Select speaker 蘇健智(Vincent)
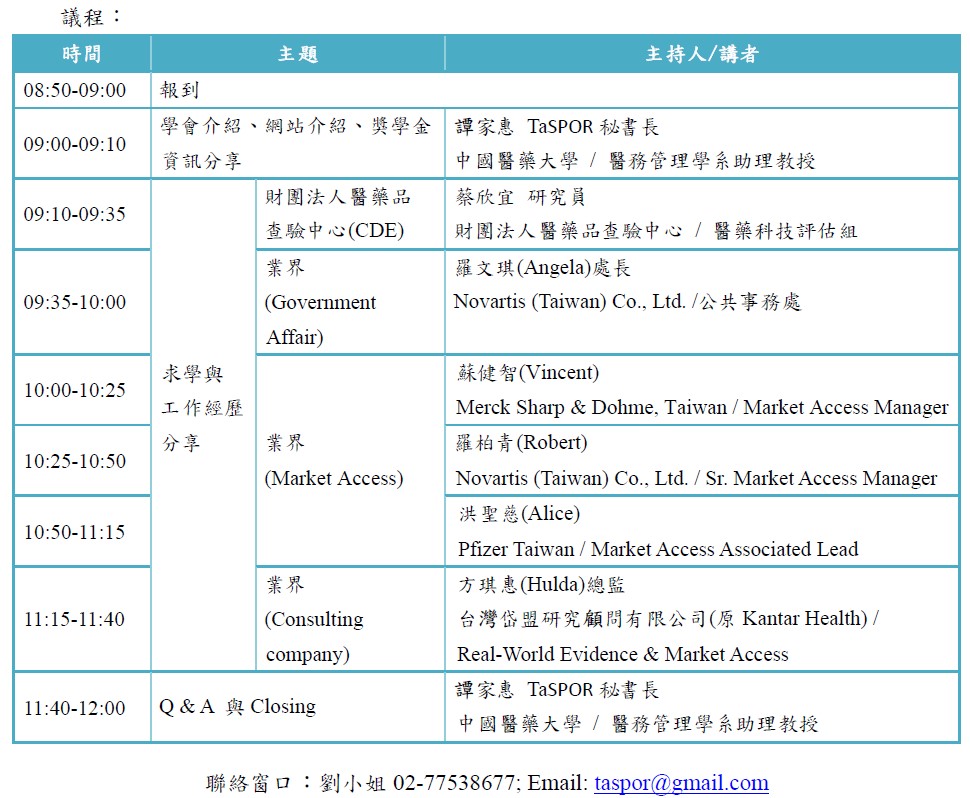Screen dimensions: 970x798 coord(528,372)
